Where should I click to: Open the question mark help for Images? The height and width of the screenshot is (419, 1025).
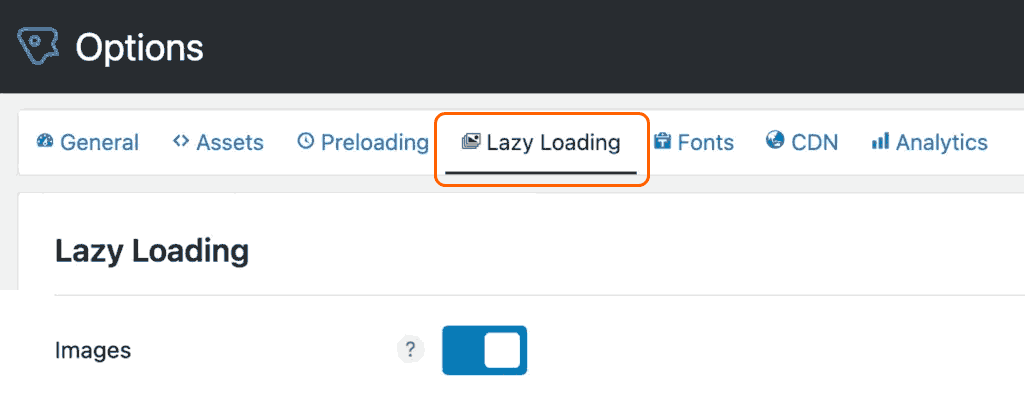click(410, 350)
